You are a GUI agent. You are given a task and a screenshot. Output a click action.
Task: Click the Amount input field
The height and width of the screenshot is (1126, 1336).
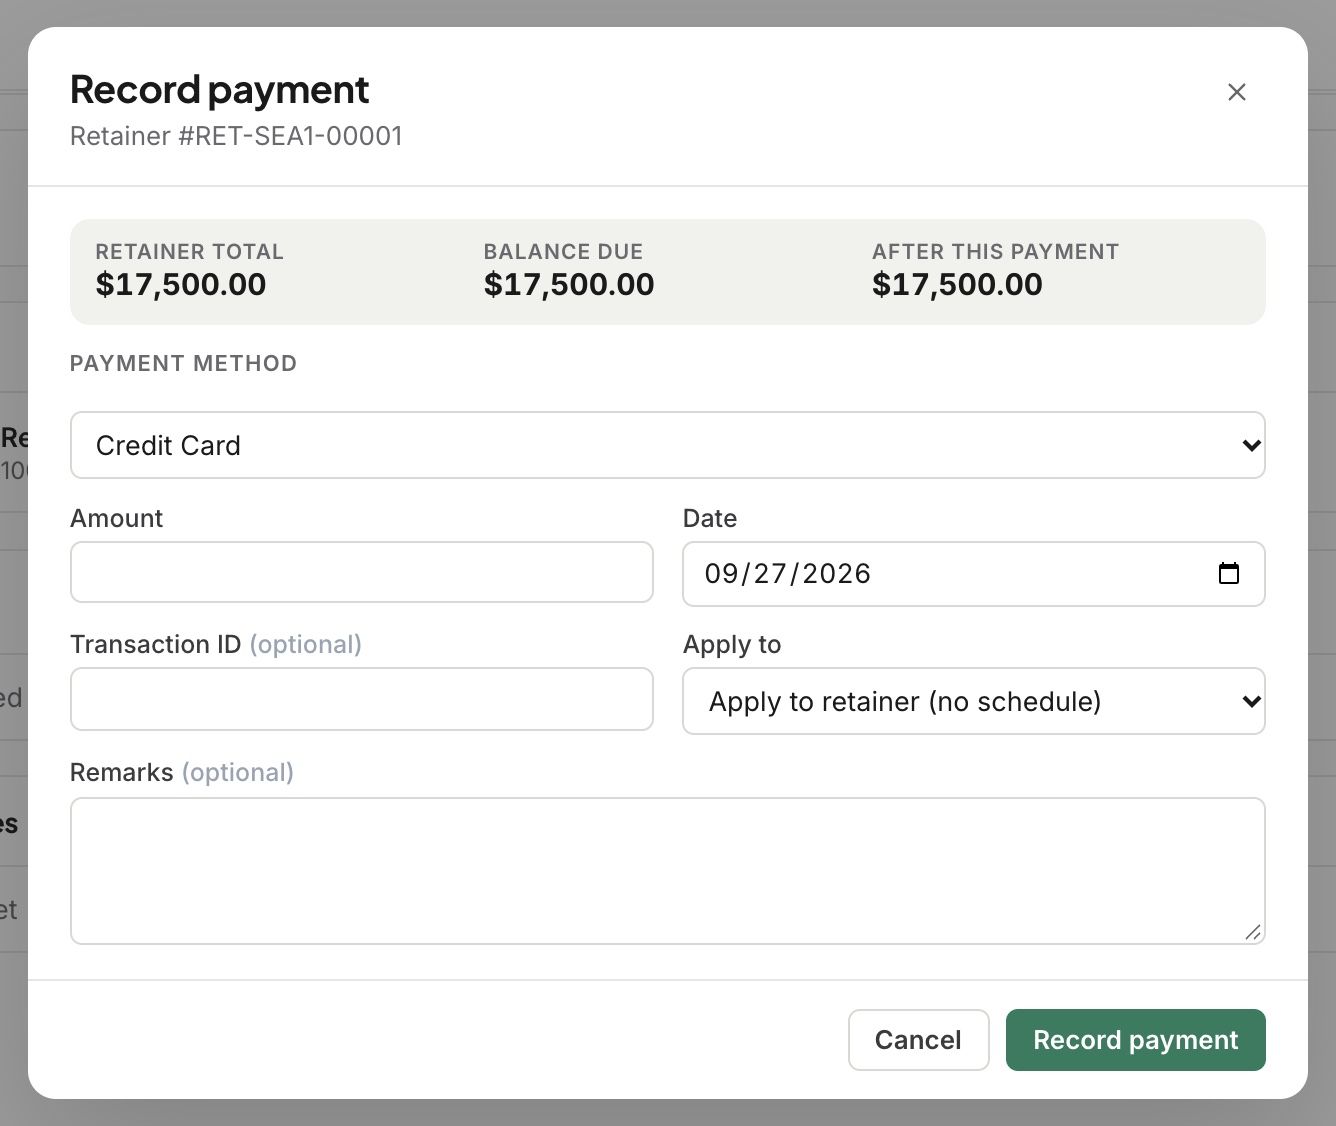click(x=362, y=572)
